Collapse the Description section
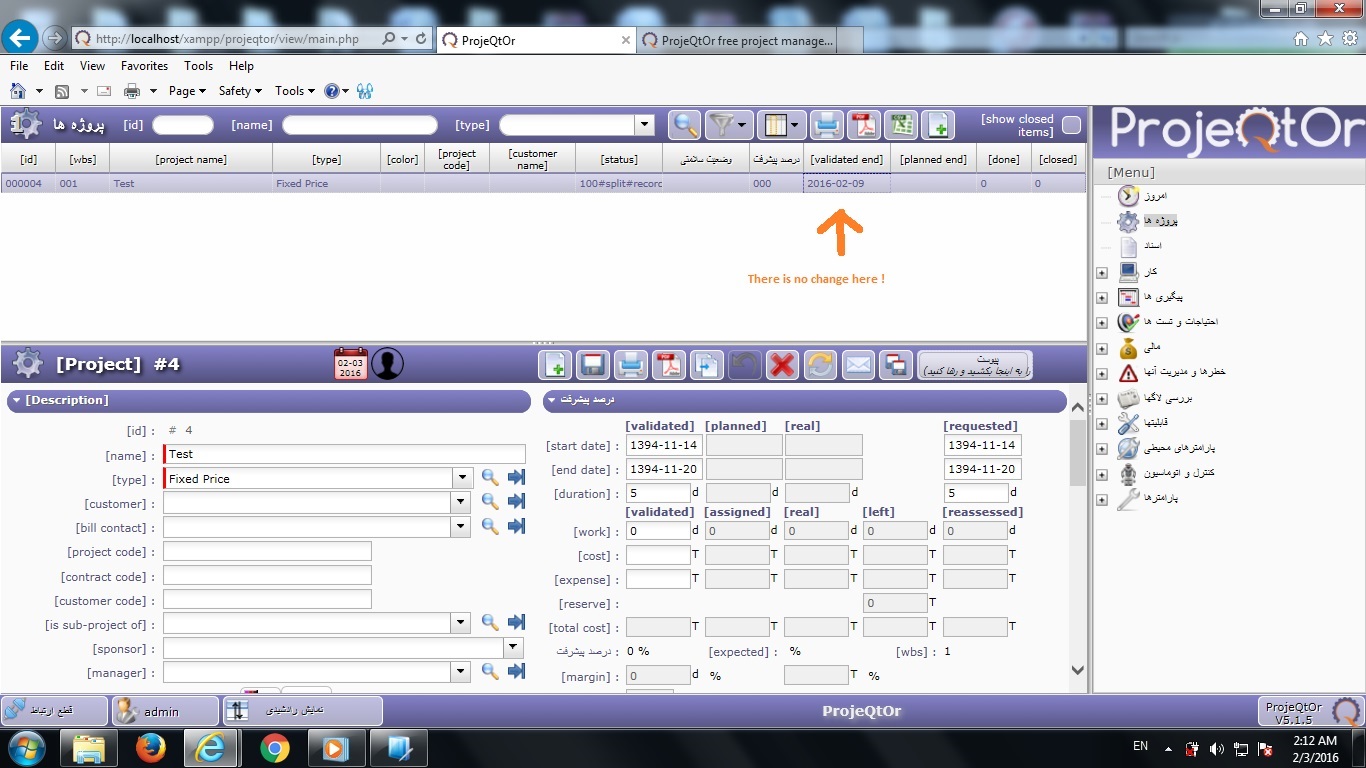The width and height of the screenshot is (1366, 768). coord(17,401)
